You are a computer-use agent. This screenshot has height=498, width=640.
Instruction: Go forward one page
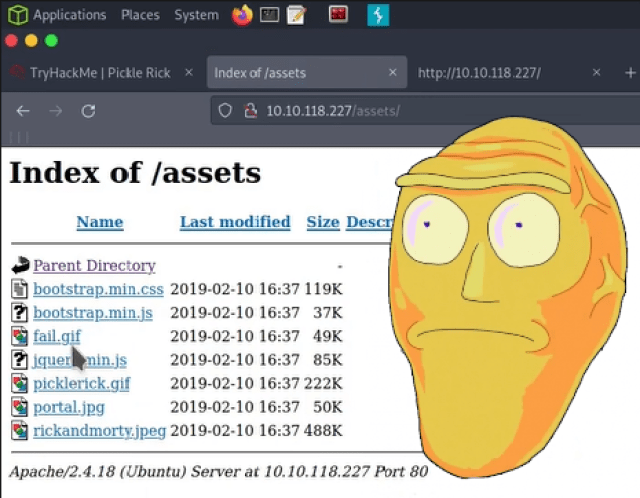tap(56, 111)
